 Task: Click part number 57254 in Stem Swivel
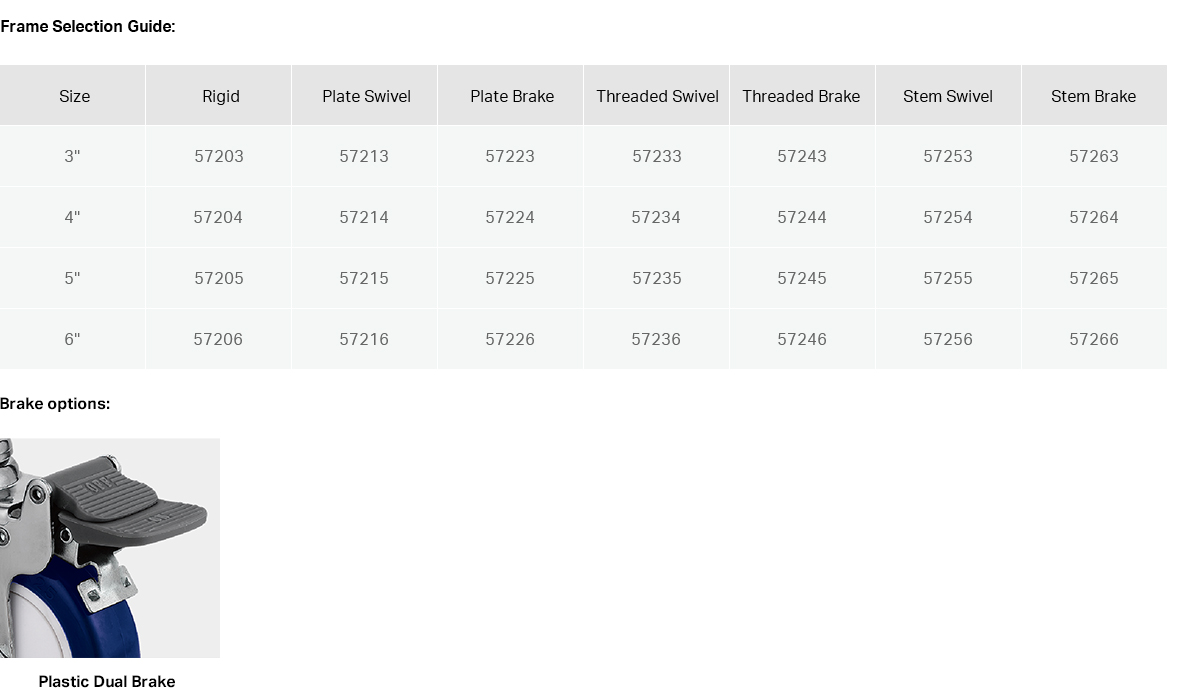pos(948,217)
